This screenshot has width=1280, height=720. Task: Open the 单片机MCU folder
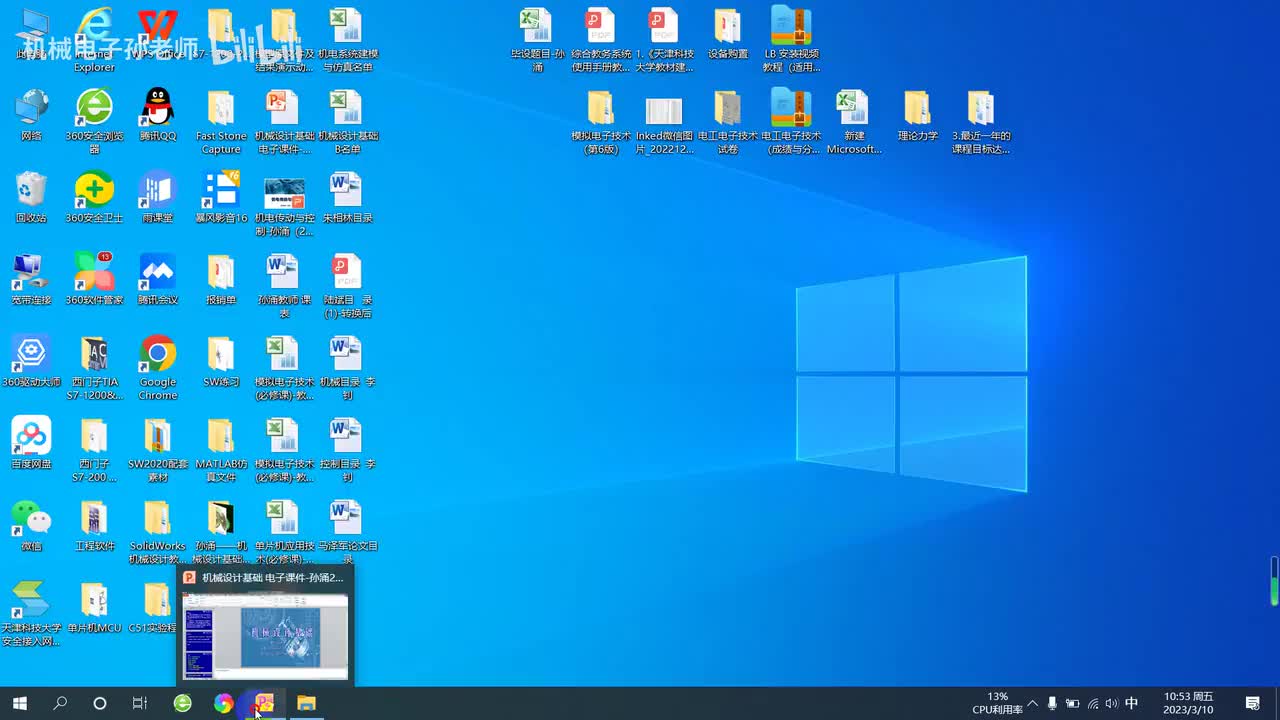pos(94,607)
